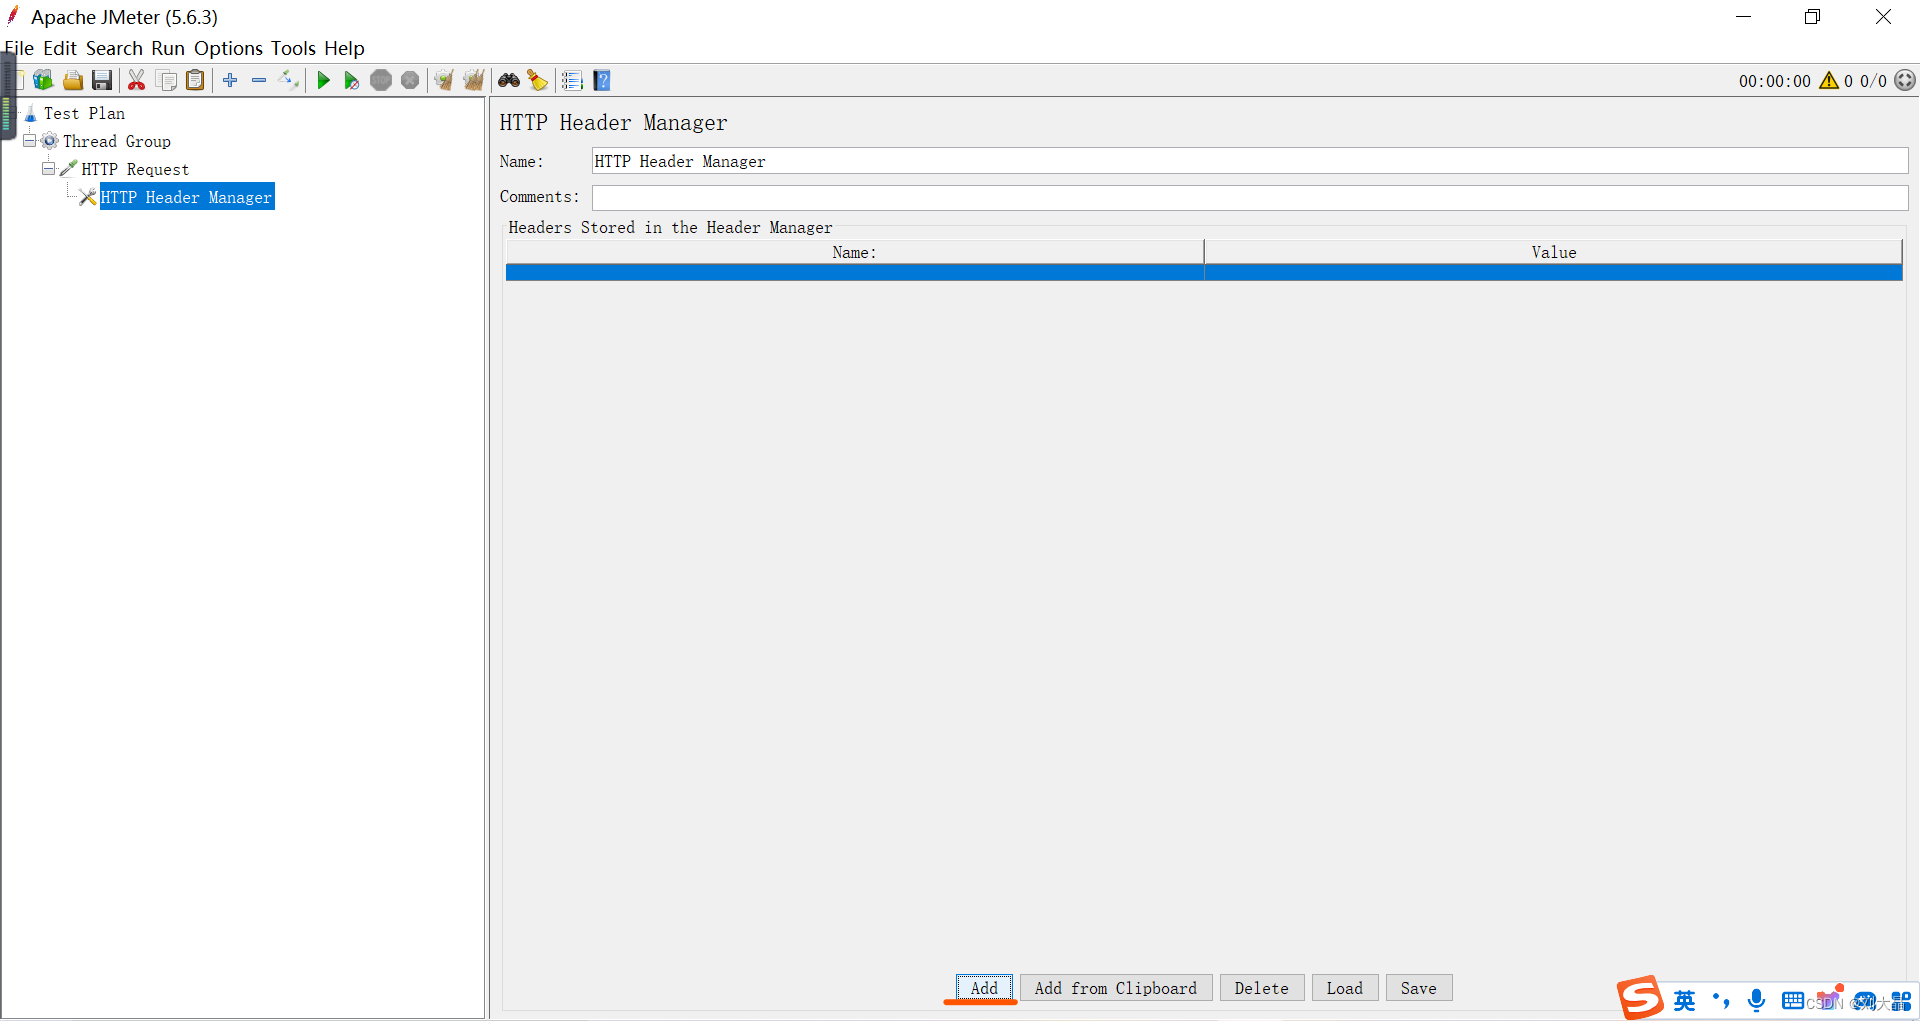Click the selected row's Value cell
The image size is (1920, 1021).
click(1553, 273)
